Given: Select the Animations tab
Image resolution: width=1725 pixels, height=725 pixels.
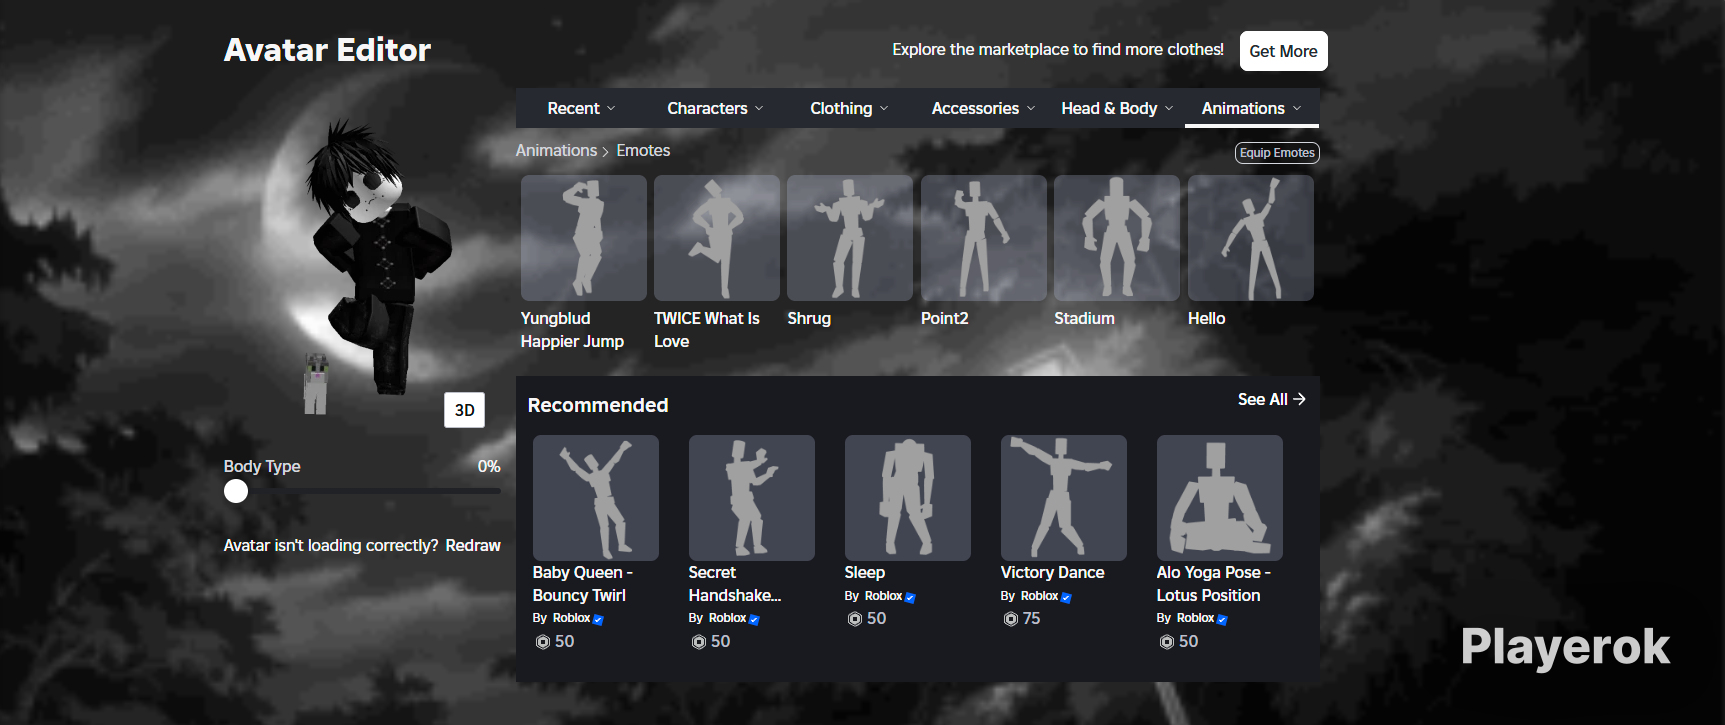Looking at the screenshot, I should point(1251,108).
